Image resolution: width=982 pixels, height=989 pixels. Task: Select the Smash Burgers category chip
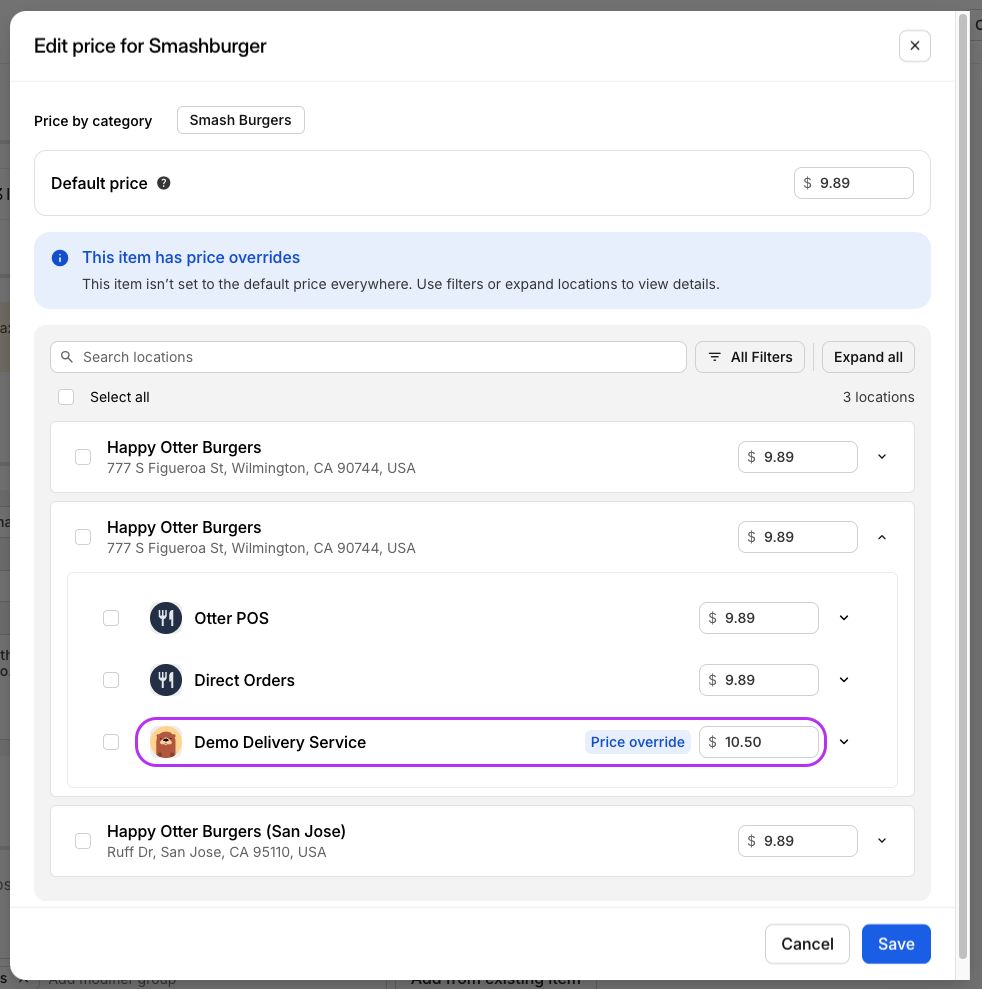(240, 120)
